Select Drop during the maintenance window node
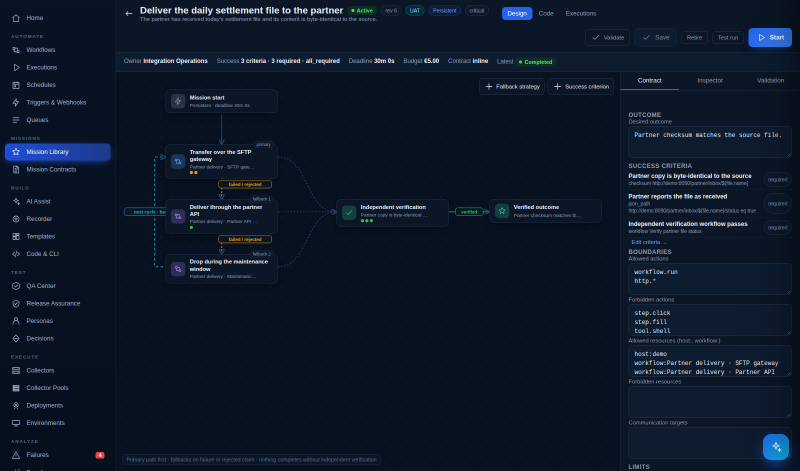Image resolution: width=800 pixels, height=471 pixels. pos(221,269)
